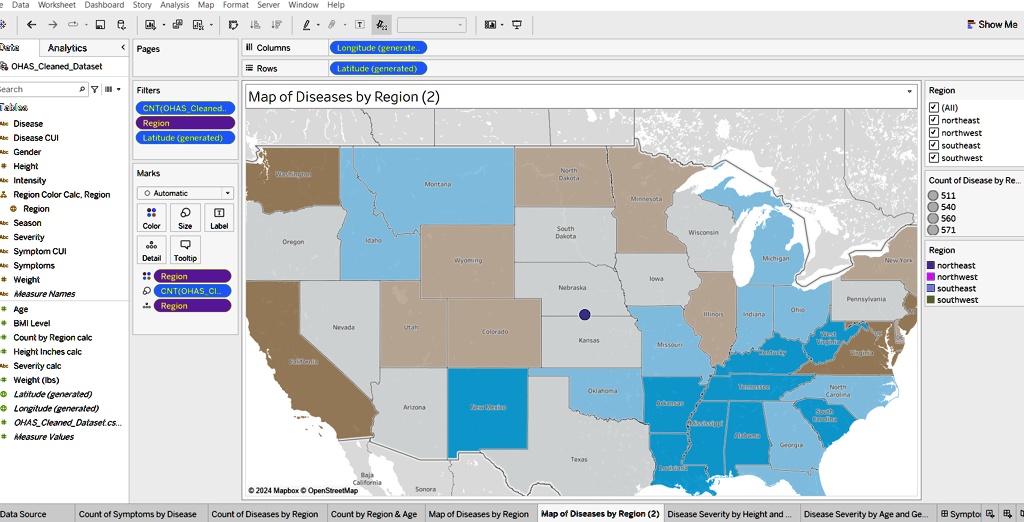Click the Size button in Marks card
1024x522 pixels.
185,218
